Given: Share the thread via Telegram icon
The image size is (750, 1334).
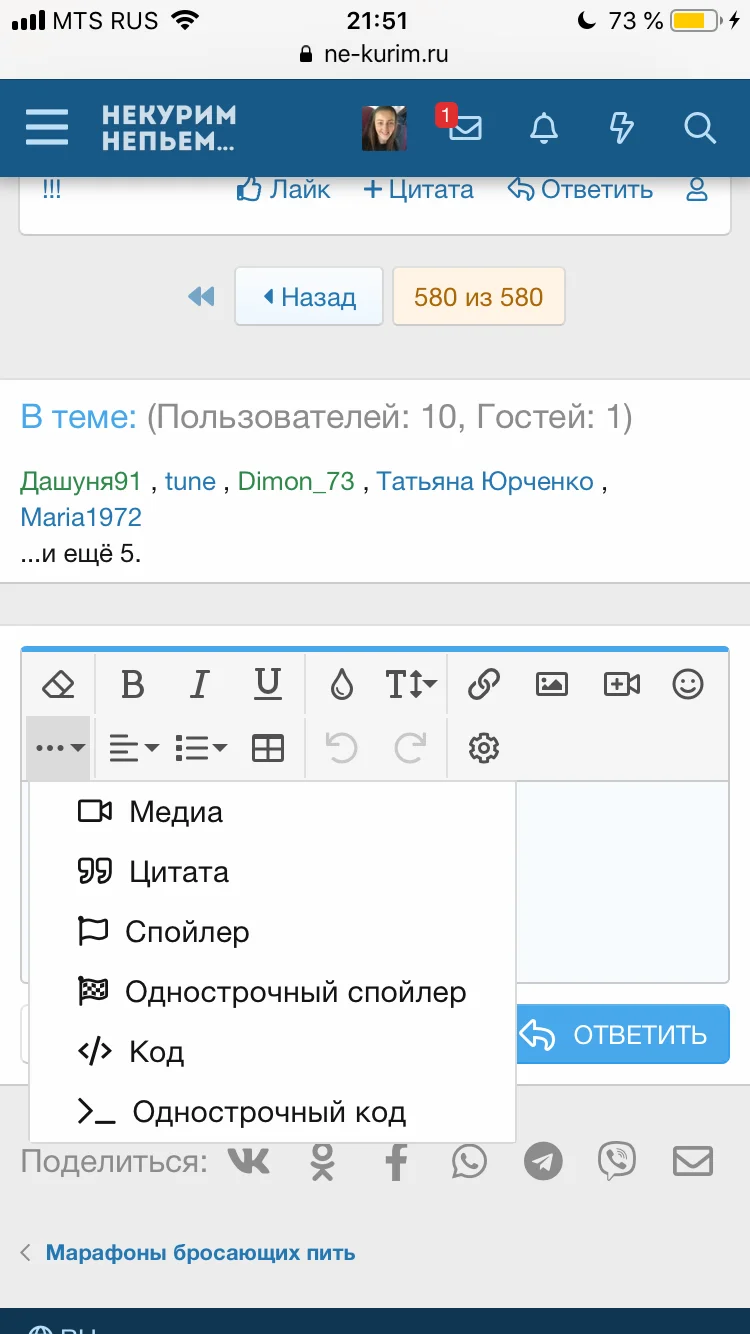Looking at the screenshot, I should (544, 1162).
